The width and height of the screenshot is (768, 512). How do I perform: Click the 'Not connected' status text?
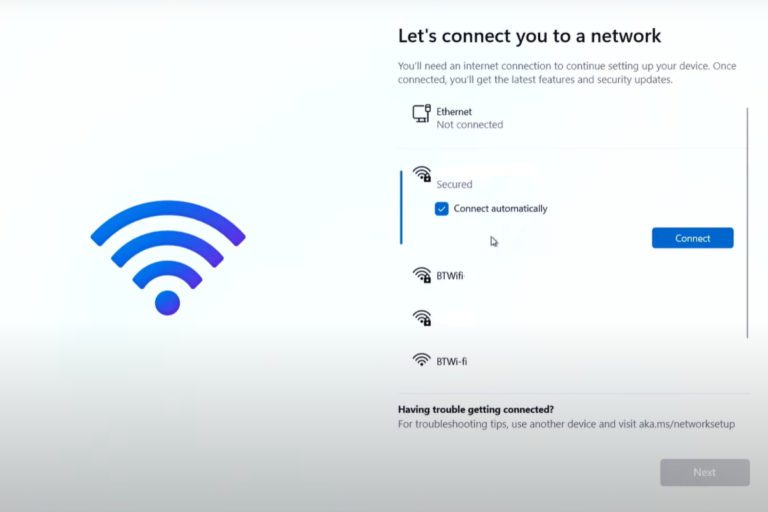point(470,125)
